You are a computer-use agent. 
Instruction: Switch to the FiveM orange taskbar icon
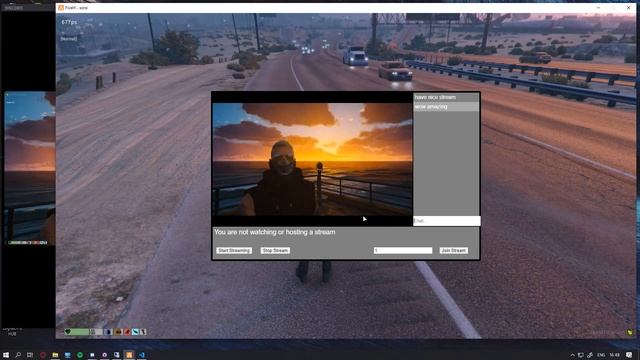[129, 355]
